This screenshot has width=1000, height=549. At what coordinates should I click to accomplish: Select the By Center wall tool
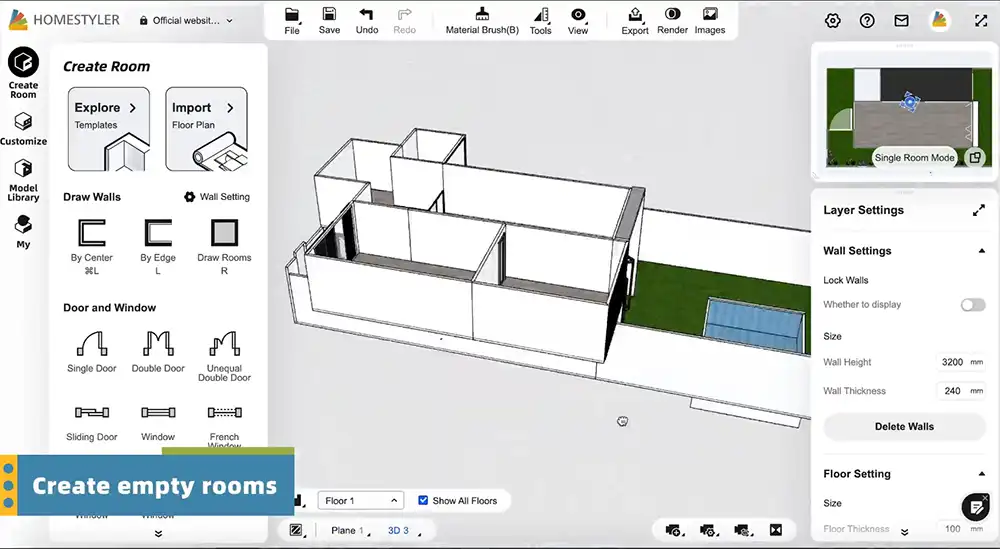pos(92,247)
